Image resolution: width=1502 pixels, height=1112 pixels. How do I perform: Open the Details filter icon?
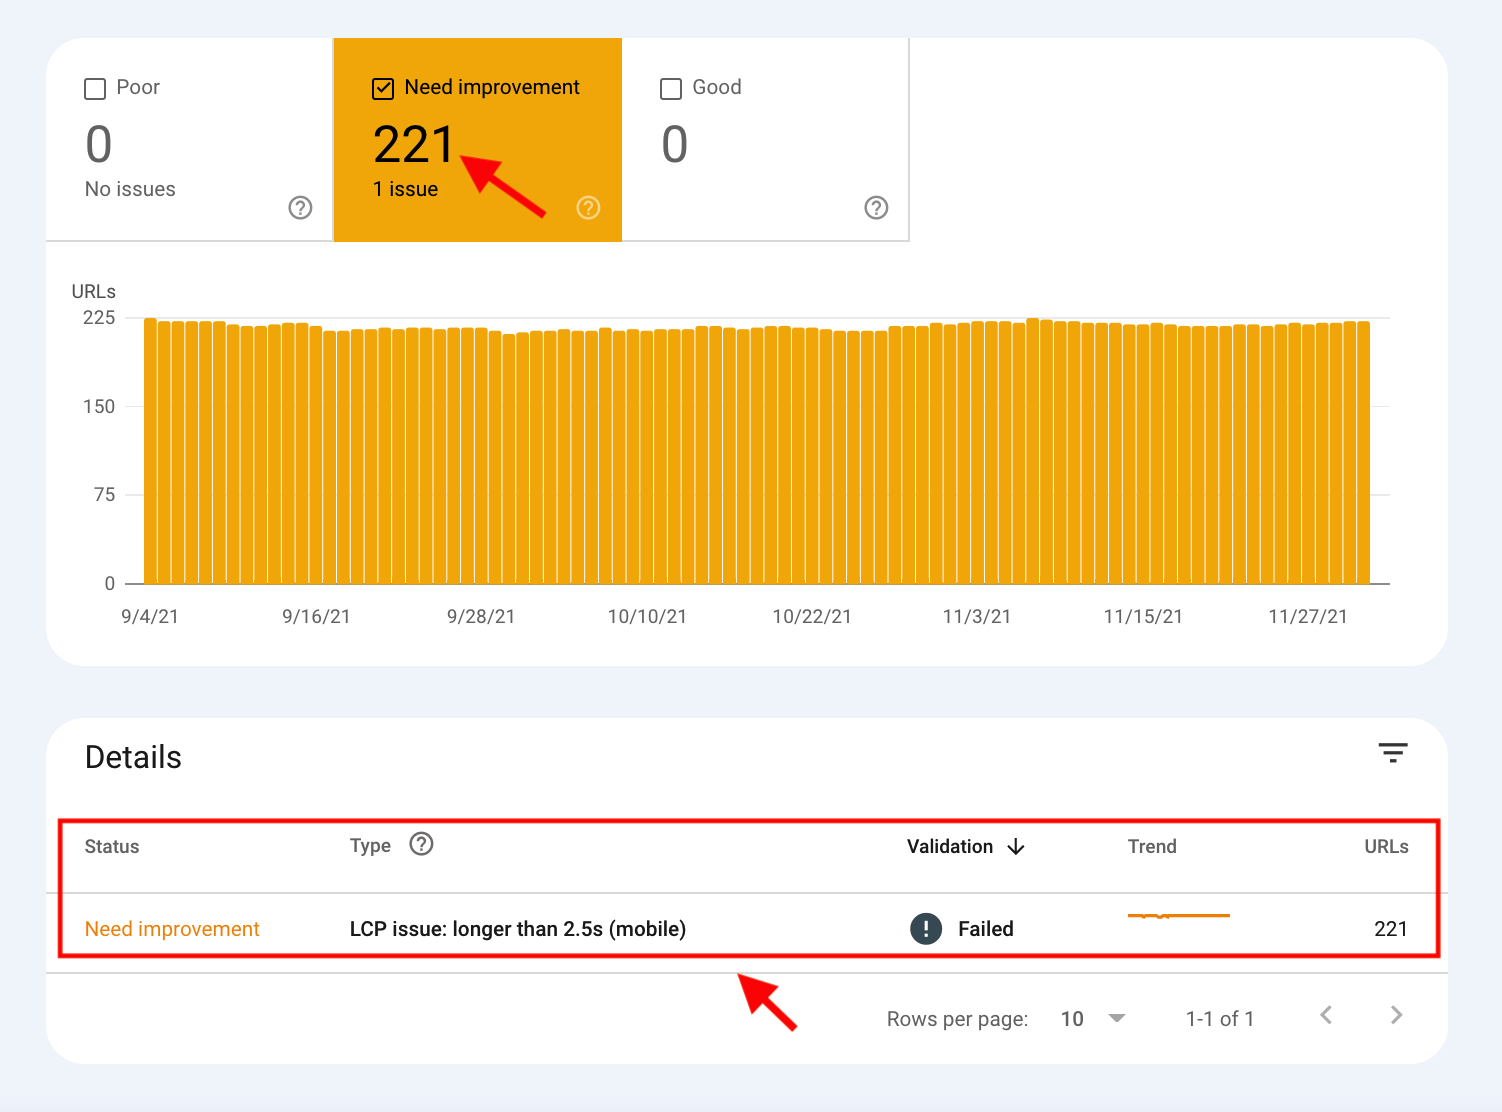[x=1392, y=753]
